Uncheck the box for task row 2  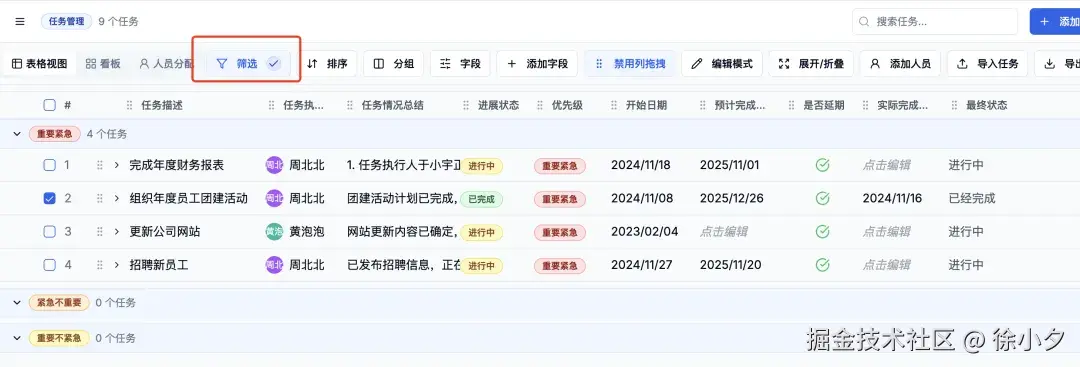[x=50, y=198]
